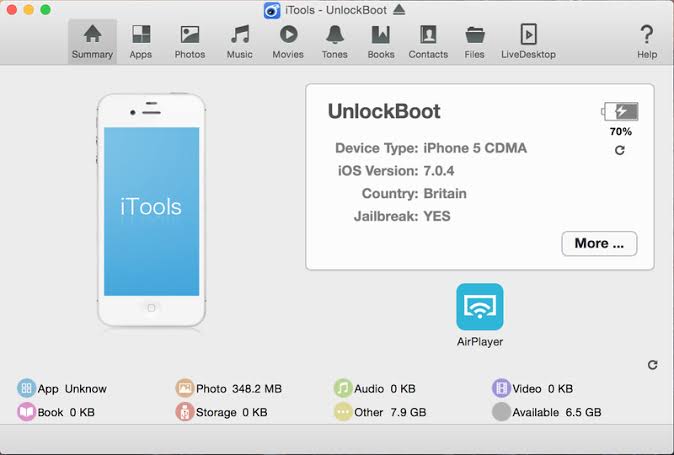Click the Photo storage category icon
The image size is (674, 455).
pos(185,388)
